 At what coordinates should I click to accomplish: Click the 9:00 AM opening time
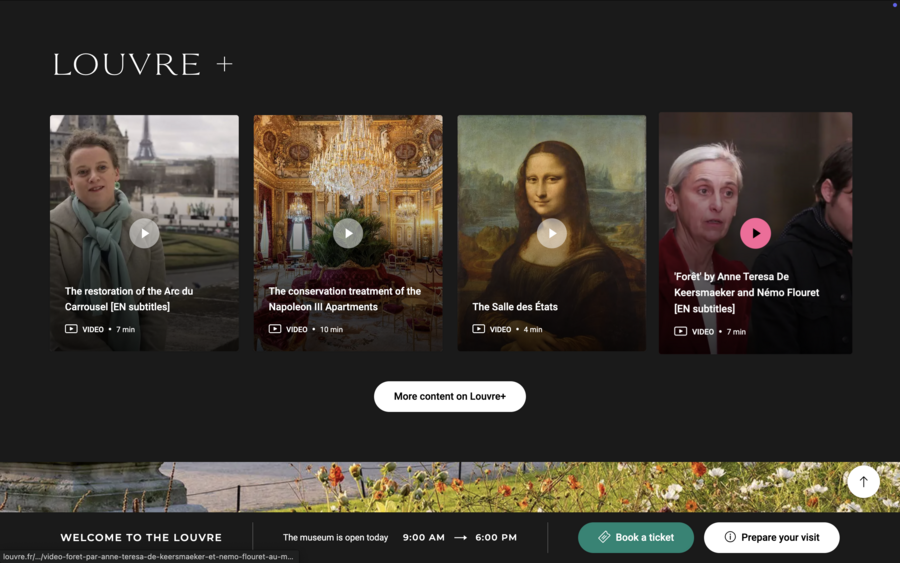coord(424,538)
